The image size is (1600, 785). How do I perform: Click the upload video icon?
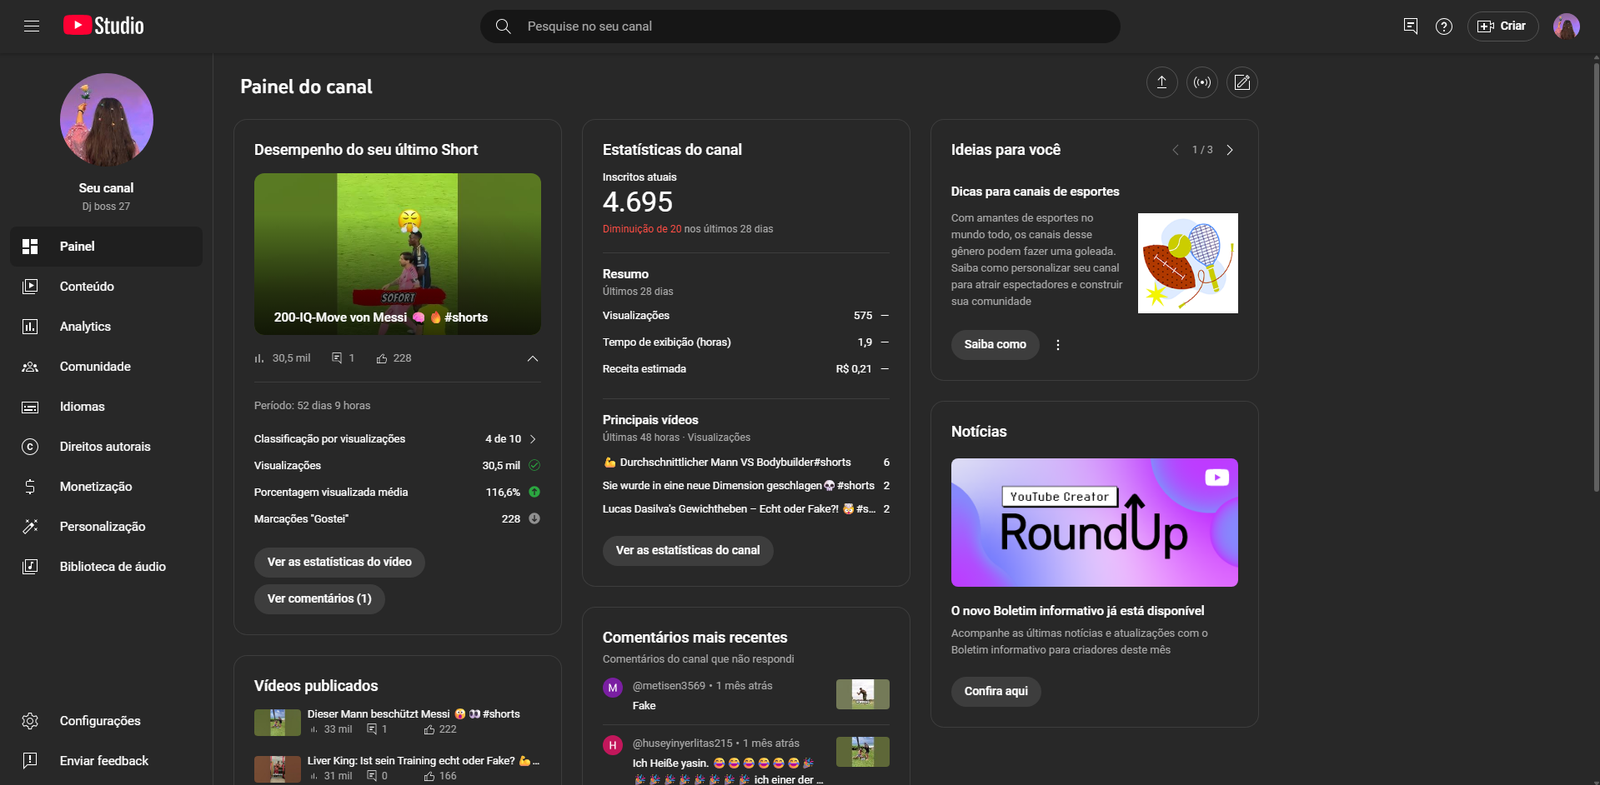(1161, 83)
